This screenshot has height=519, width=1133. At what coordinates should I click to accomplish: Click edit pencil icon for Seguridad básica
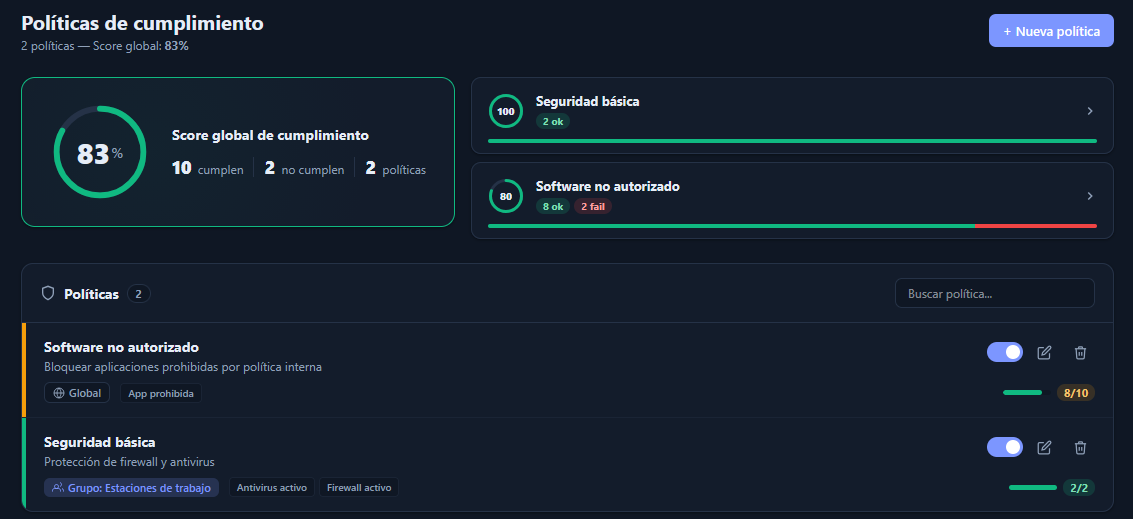pyautogui.click(x=1044, y=447)
